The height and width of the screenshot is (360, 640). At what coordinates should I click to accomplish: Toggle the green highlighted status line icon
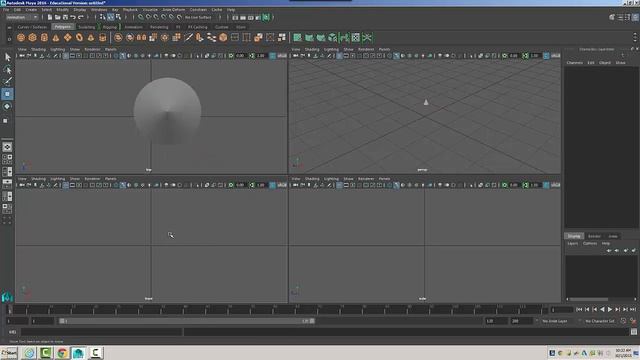pyautogui.click(x=266, y=17)
